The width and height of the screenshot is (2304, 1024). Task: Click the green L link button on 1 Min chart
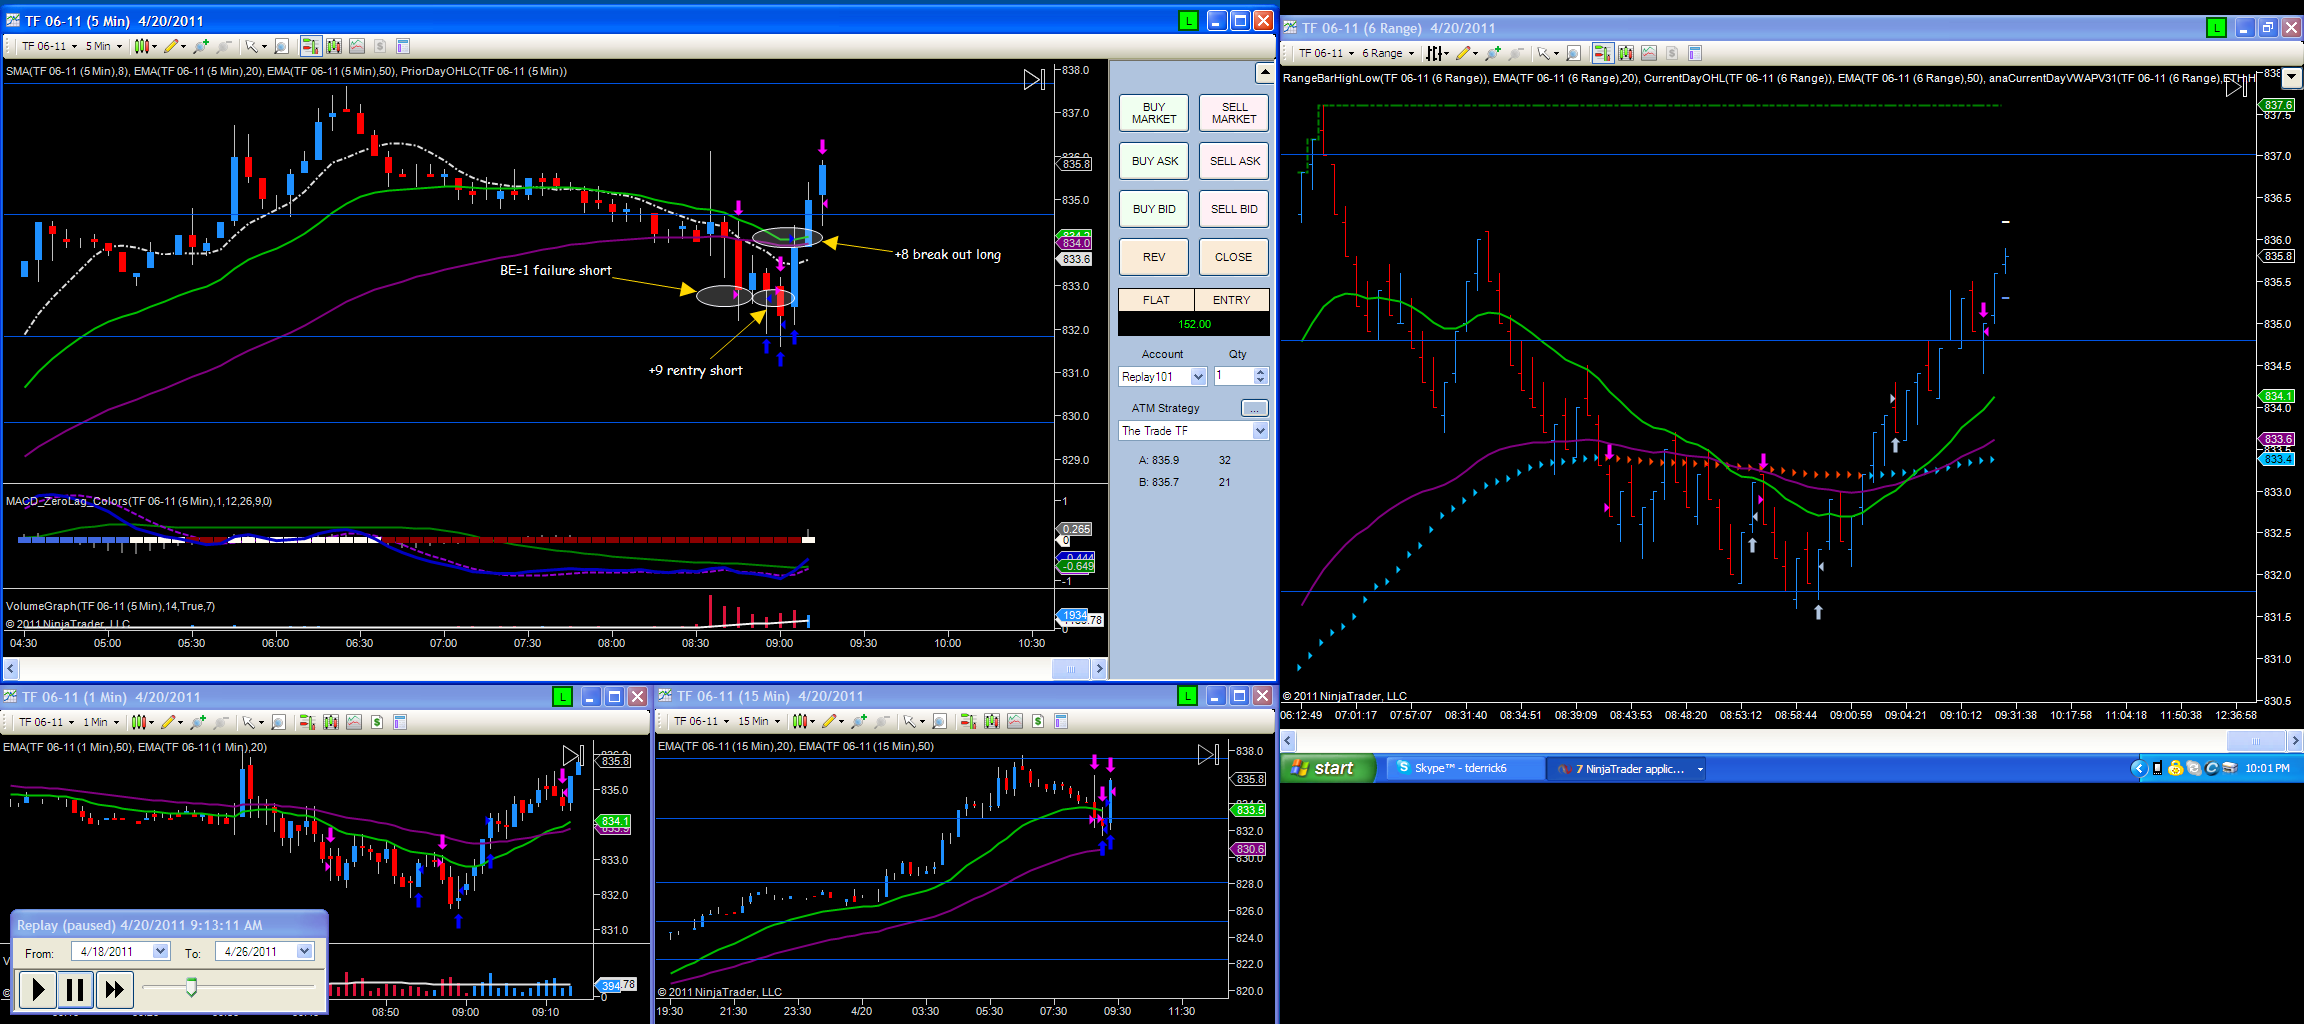tap(562, 696)
